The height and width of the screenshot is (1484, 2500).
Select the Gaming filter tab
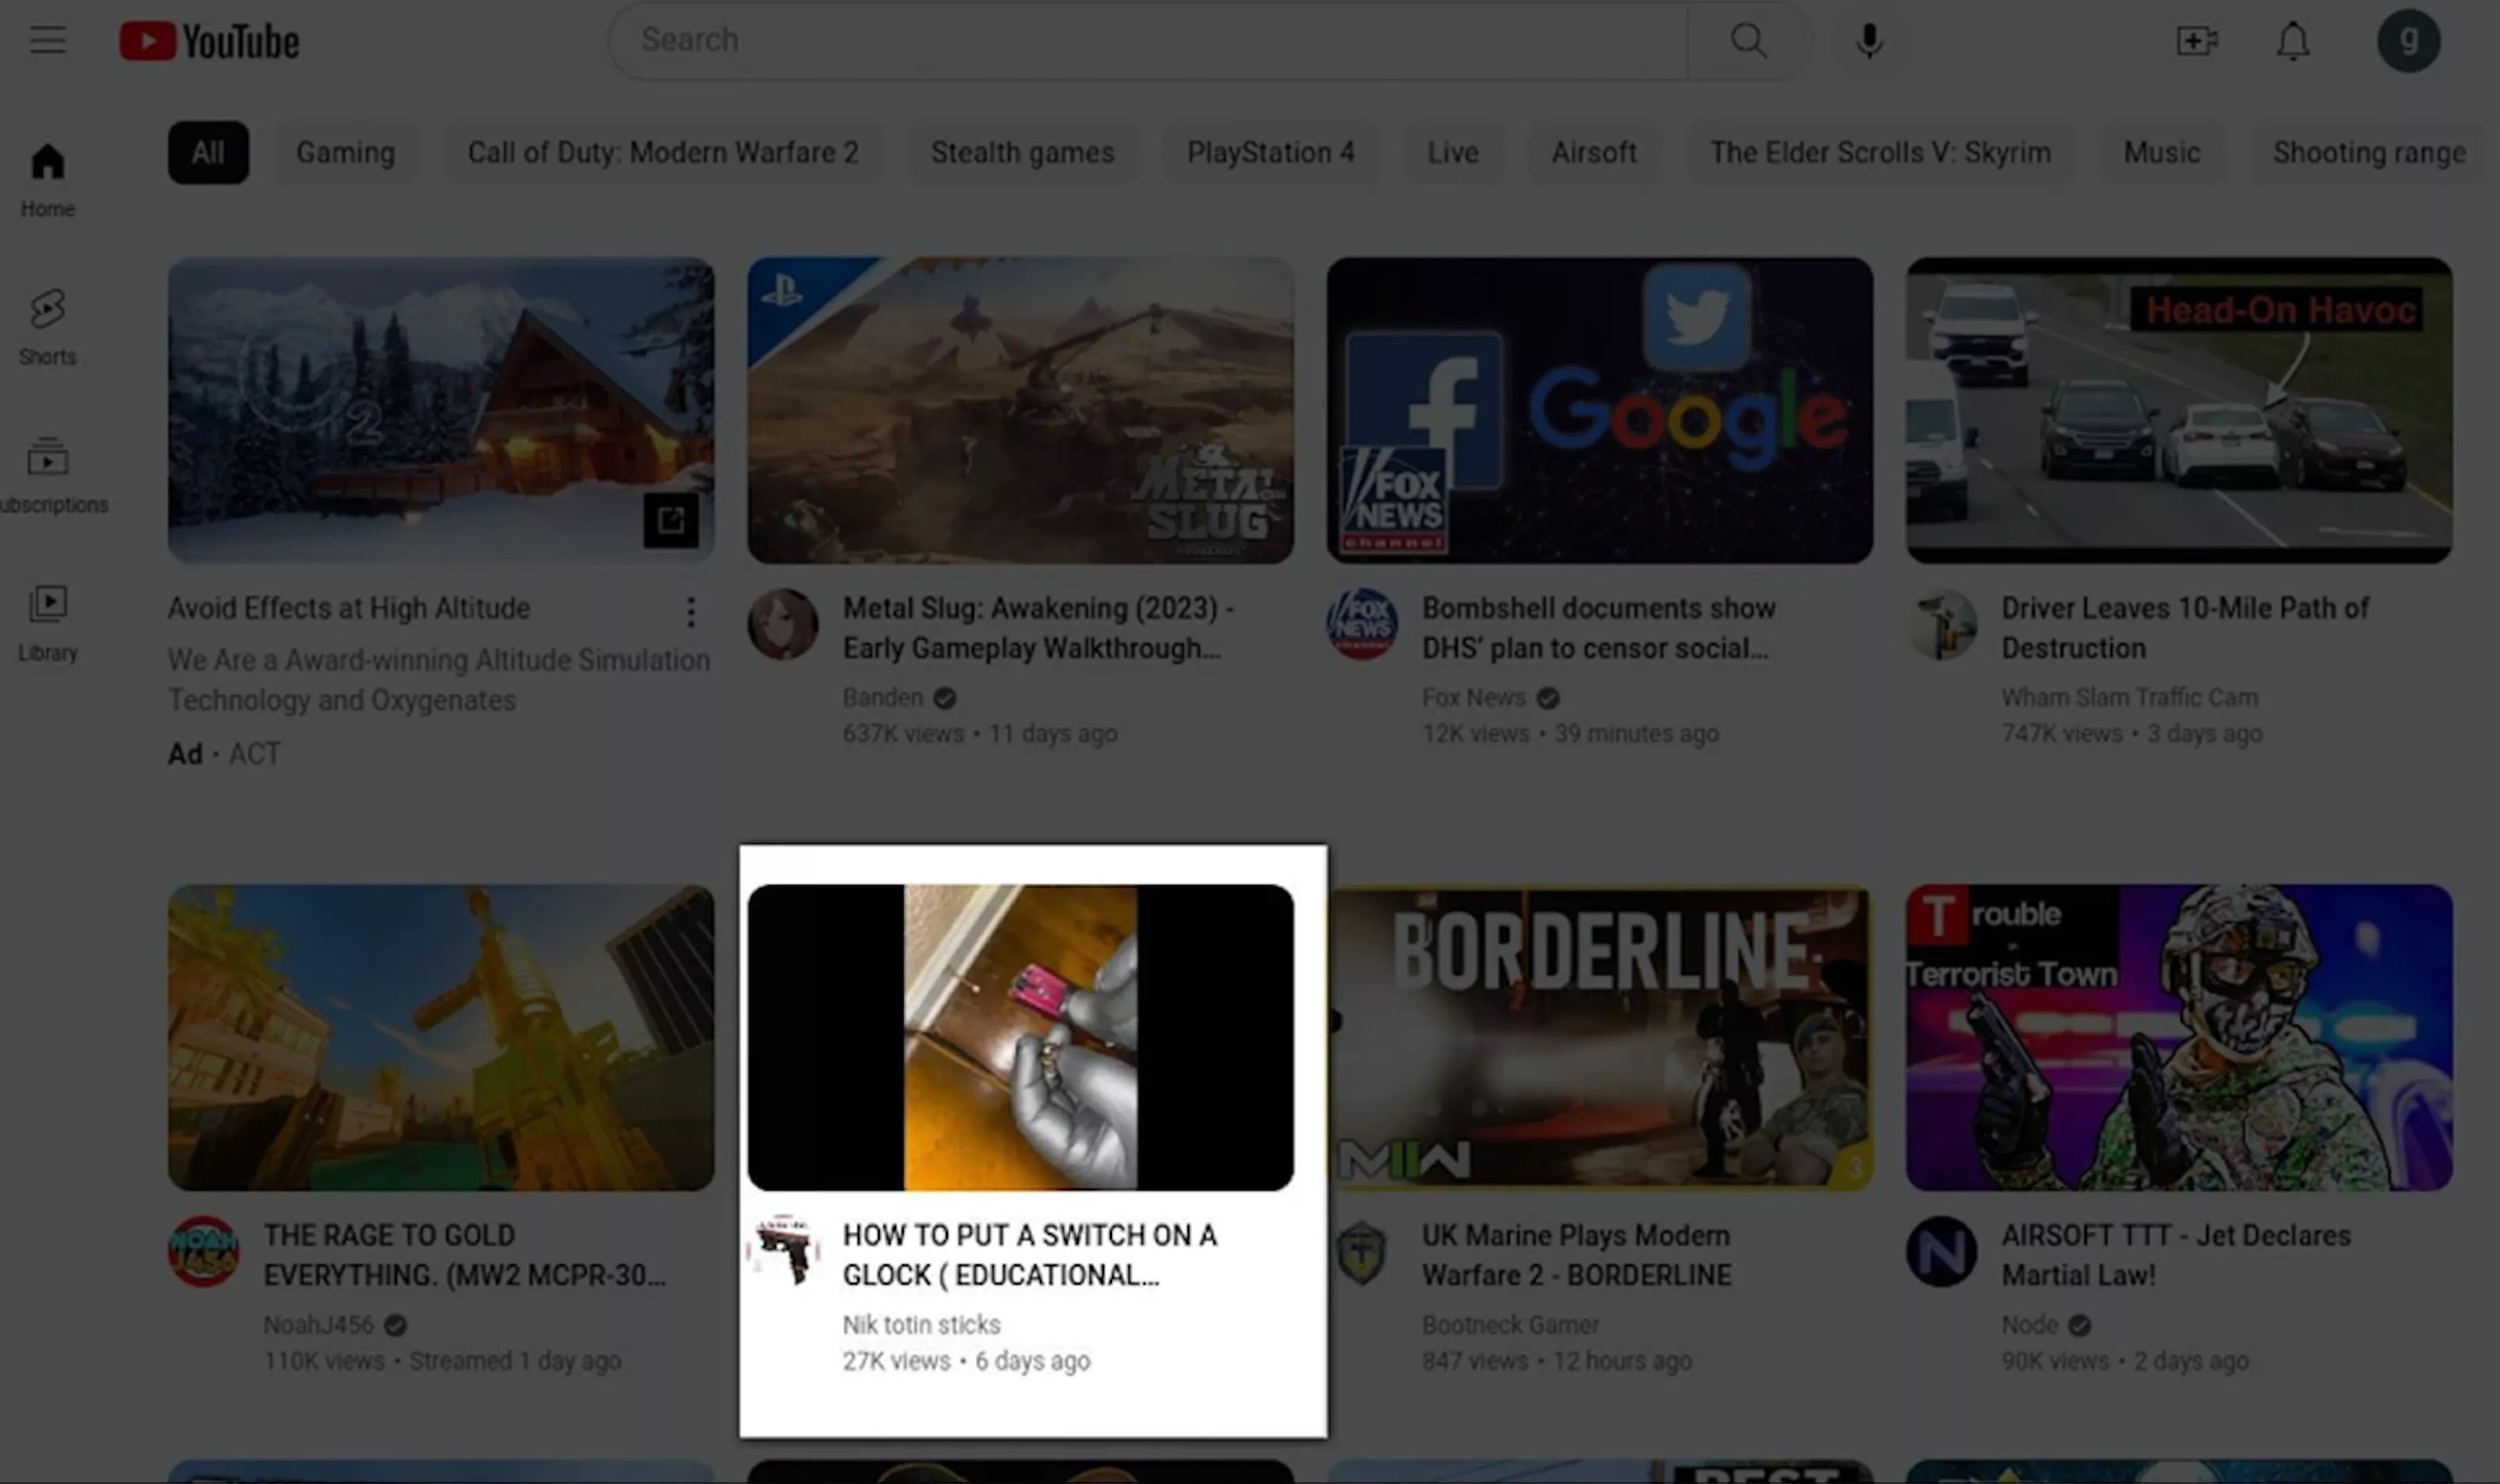pos(345,152)
